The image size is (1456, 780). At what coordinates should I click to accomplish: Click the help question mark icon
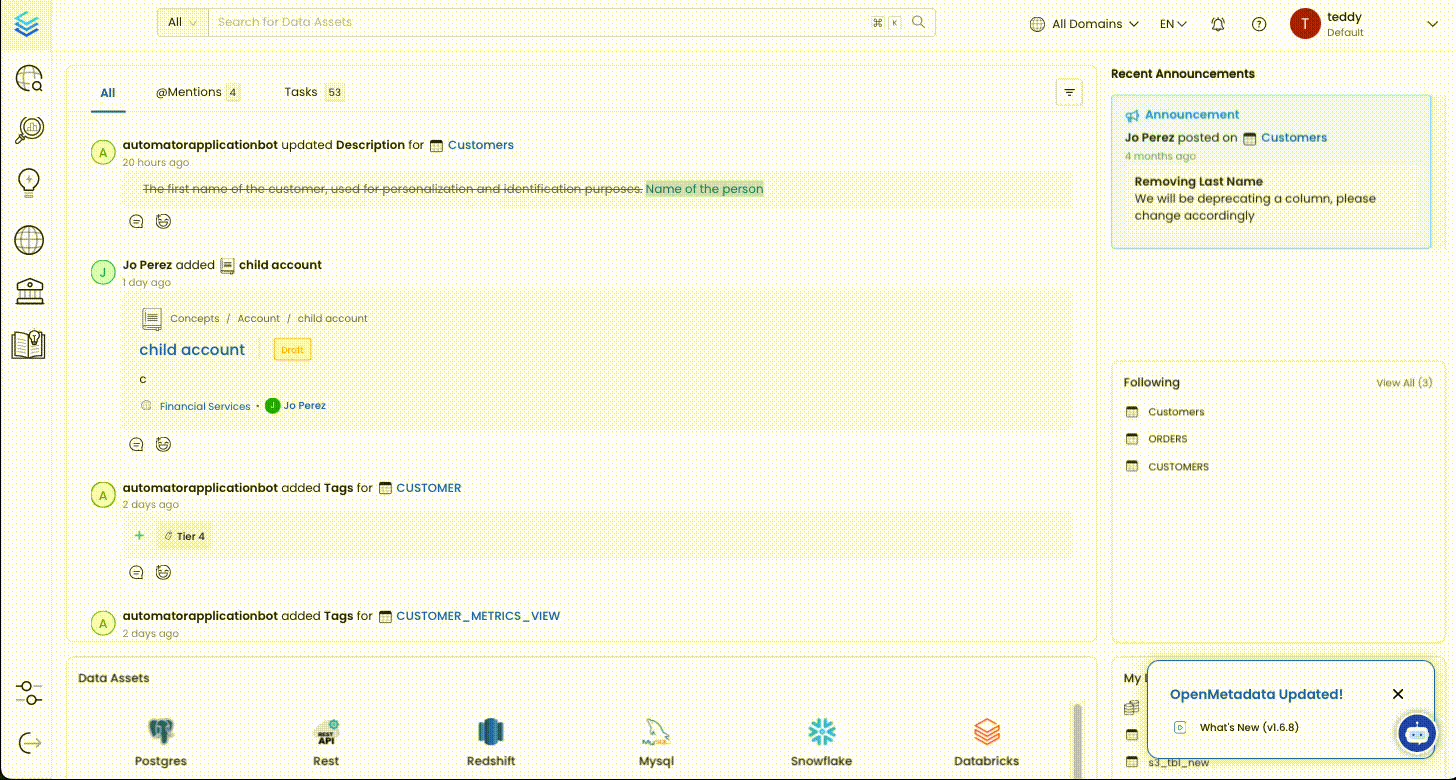click(1259, 24)
